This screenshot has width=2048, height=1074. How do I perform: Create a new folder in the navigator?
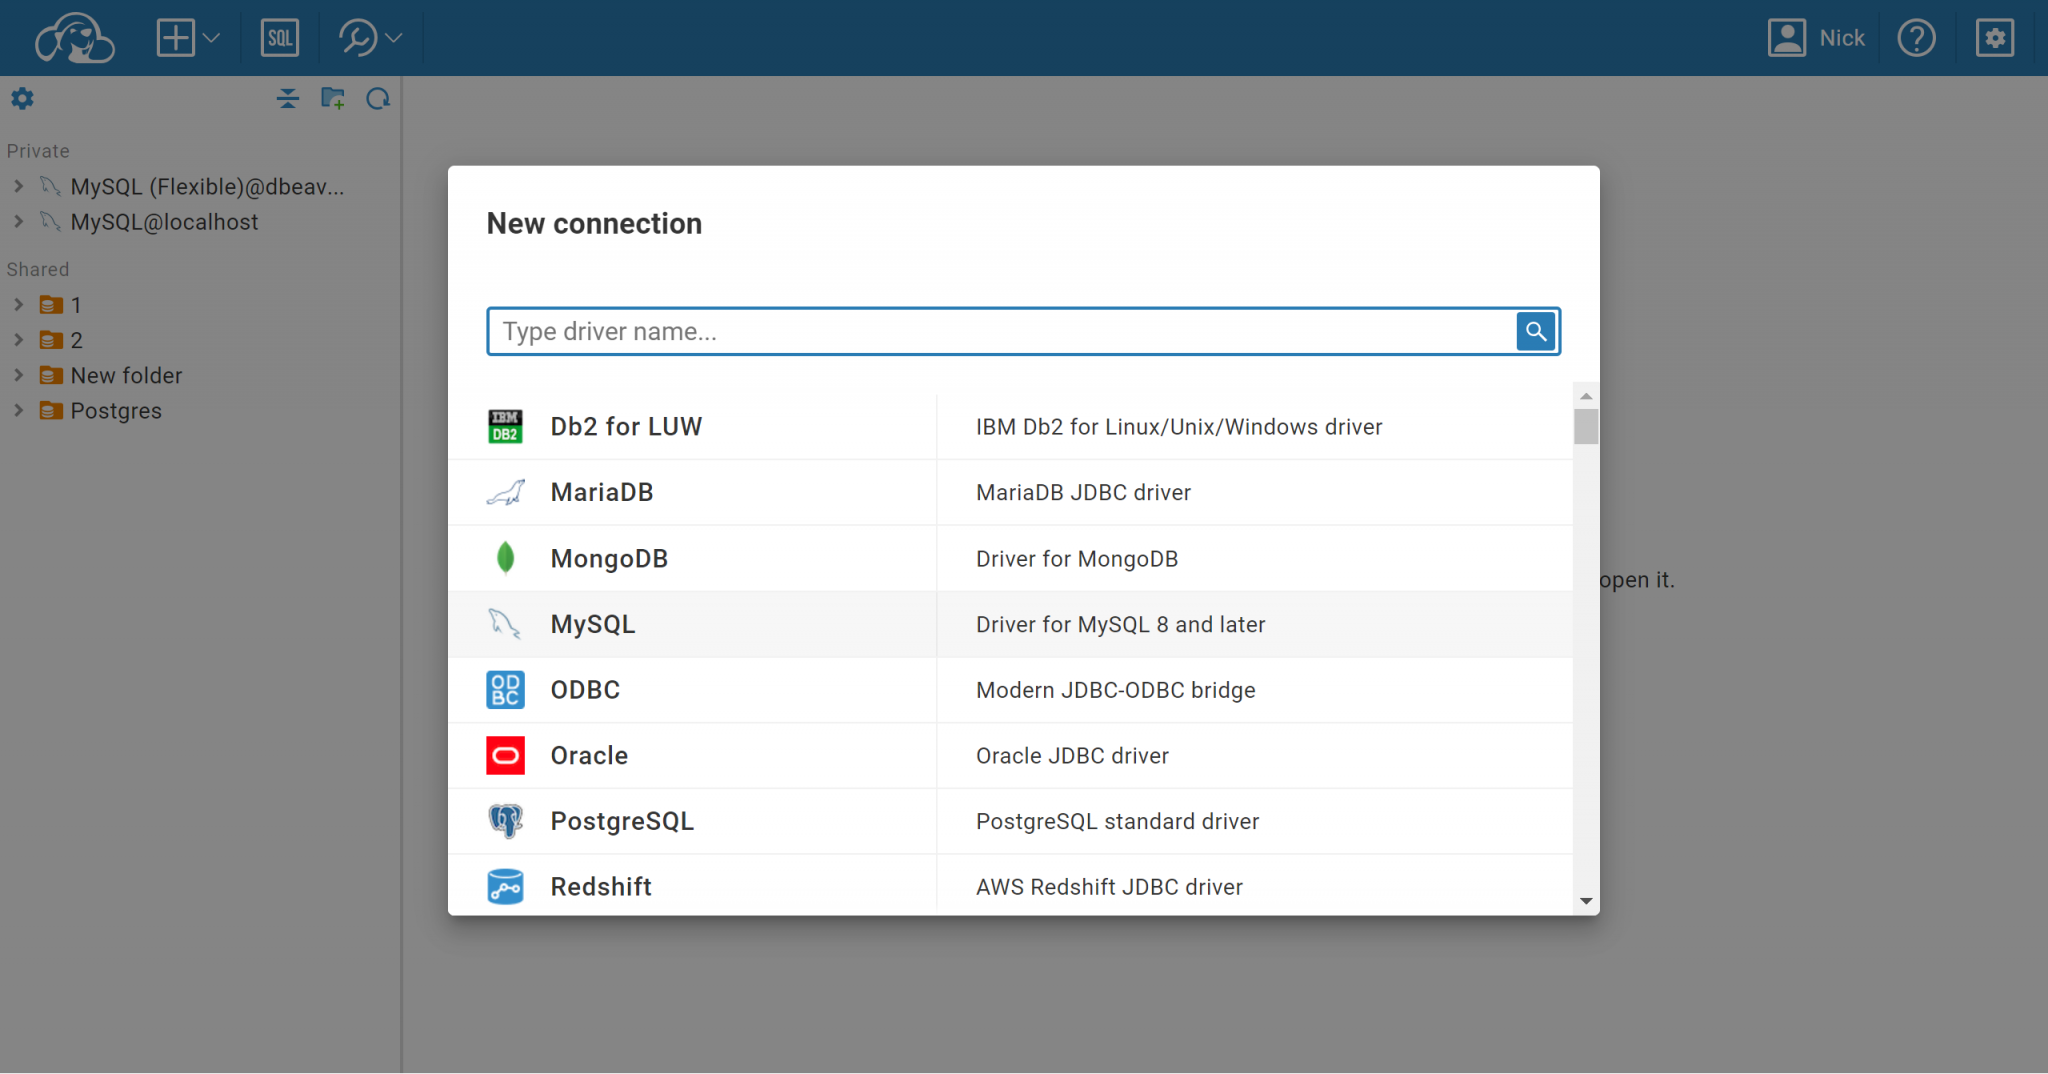coord(332,98)
